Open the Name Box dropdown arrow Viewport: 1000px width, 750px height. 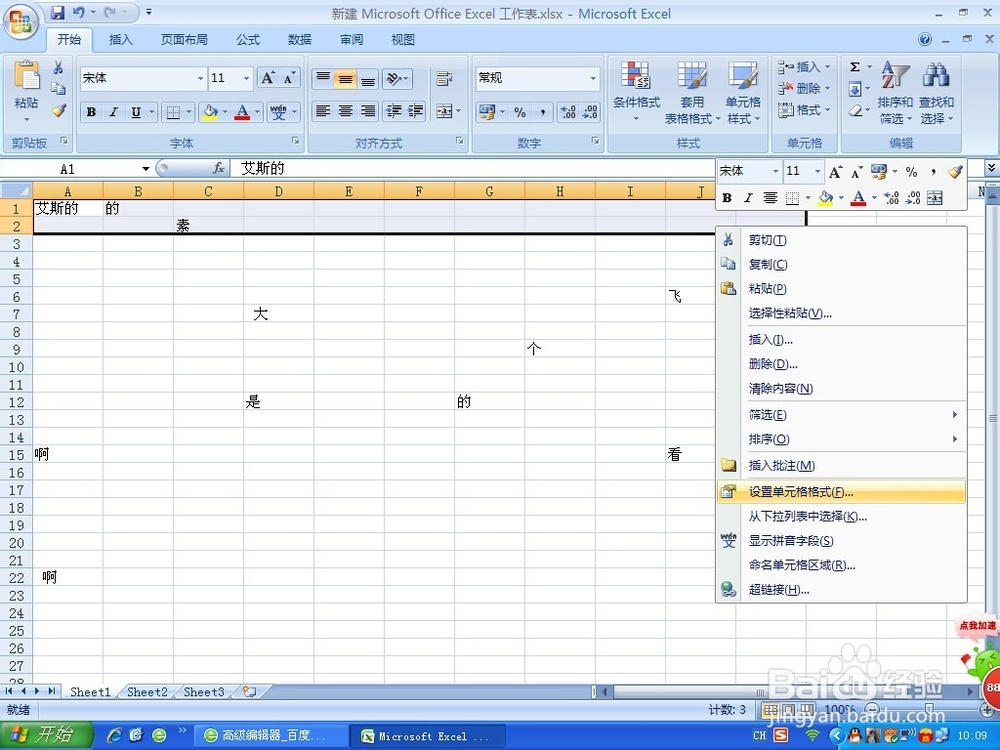pyautogui.click(x=145, y=168)
